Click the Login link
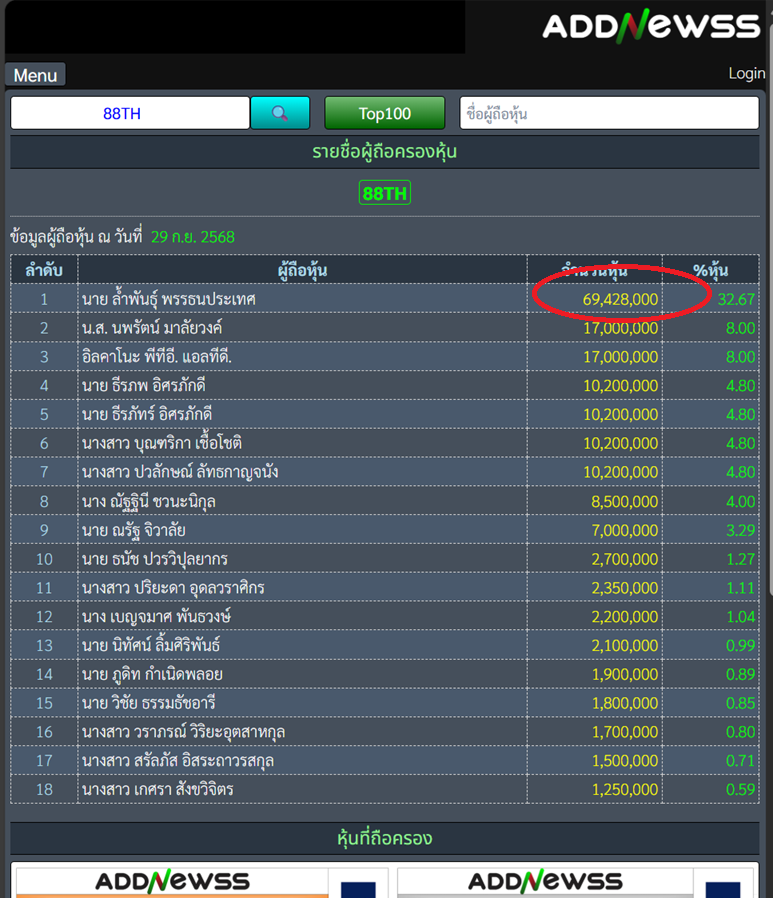 [746, 73]
